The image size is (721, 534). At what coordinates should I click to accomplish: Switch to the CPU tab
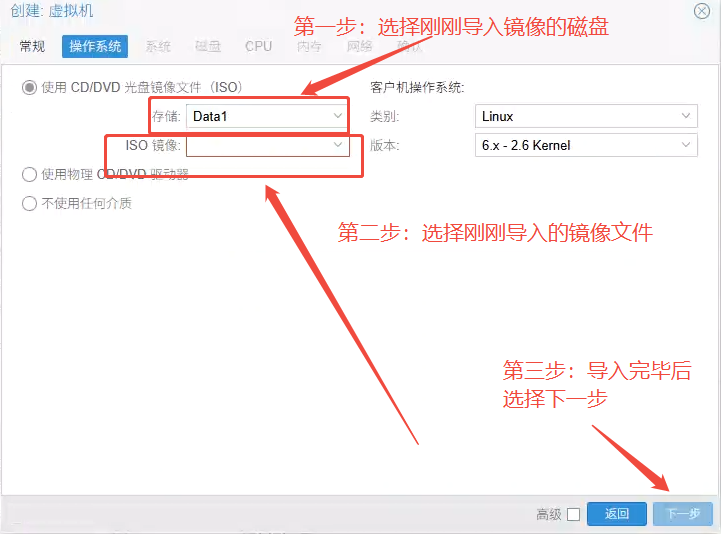(x=258, y=46)
